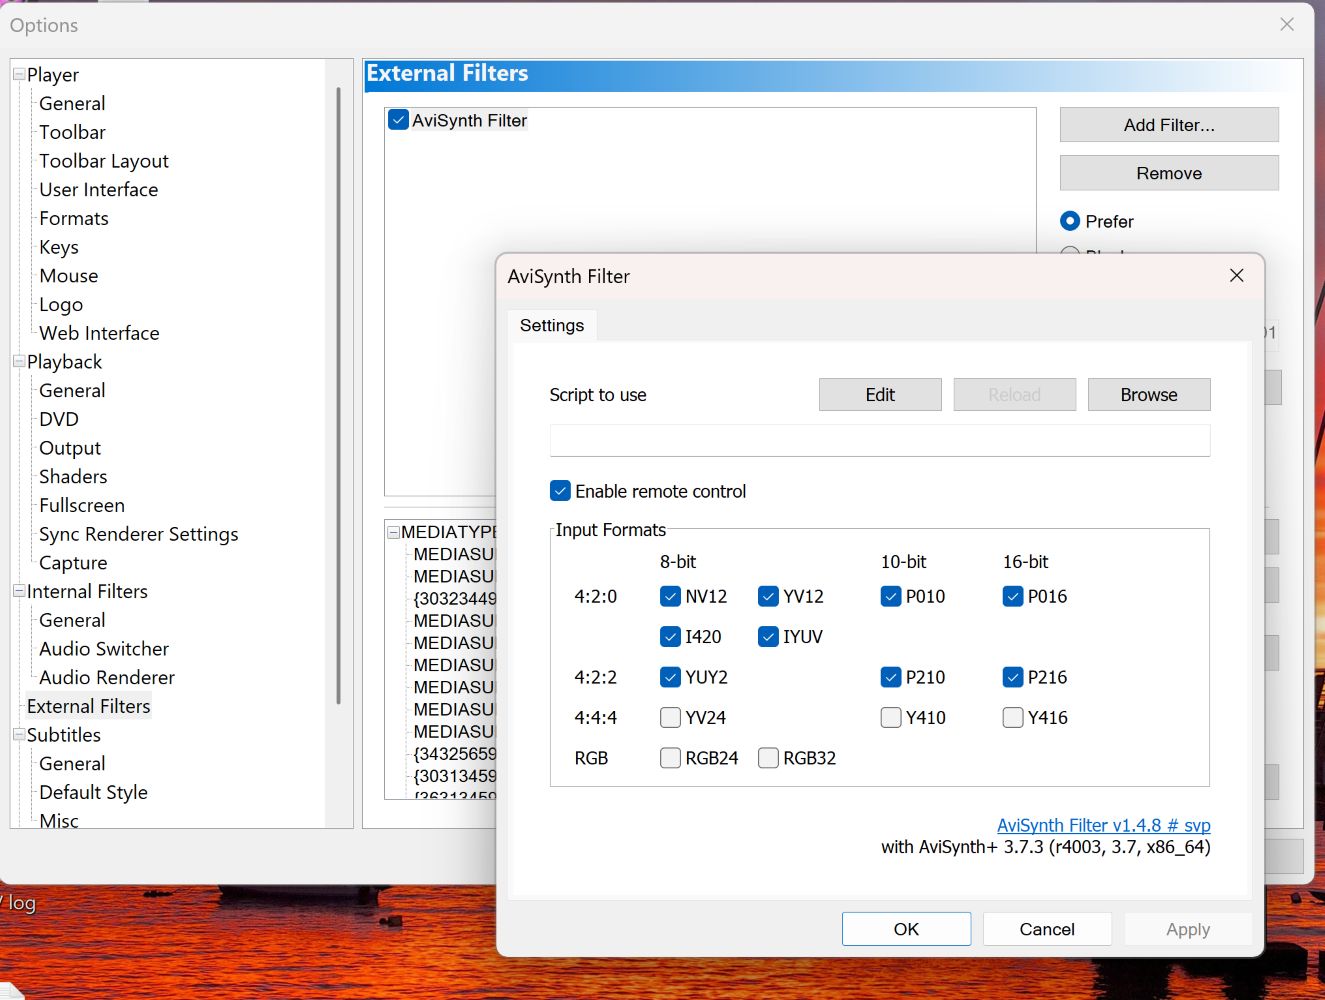
Task: Click the options tree vertical scrollbar
Action: tap(339, 395)
